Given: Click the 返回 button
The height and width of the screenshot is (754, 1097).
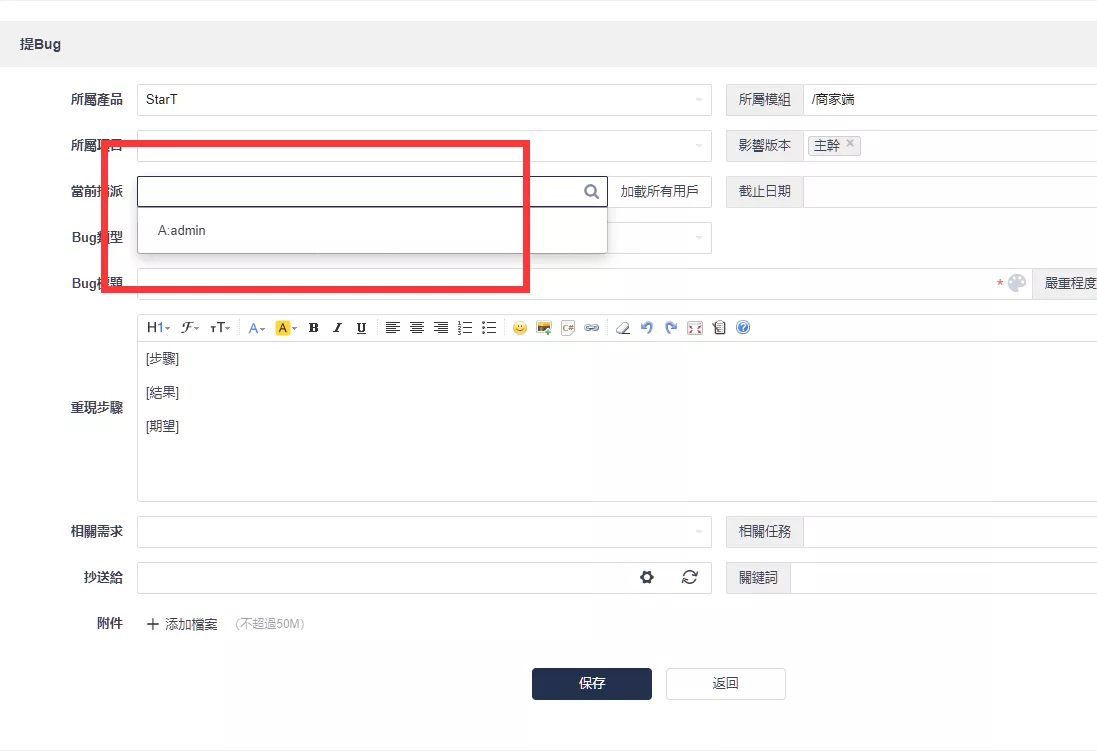Looking at the screenshot, I should click(726, 683).
